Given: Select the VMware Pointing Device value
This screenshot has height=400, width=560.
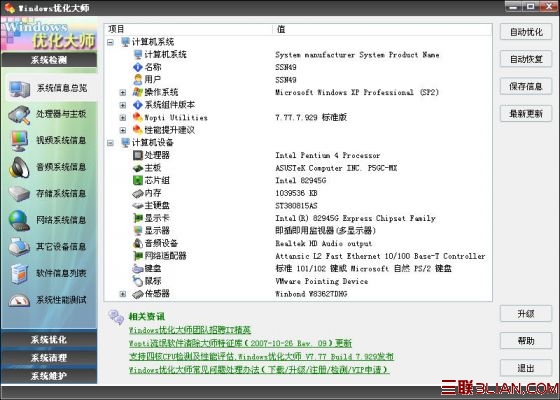Looking at the screenshot, I should [321, 281].
